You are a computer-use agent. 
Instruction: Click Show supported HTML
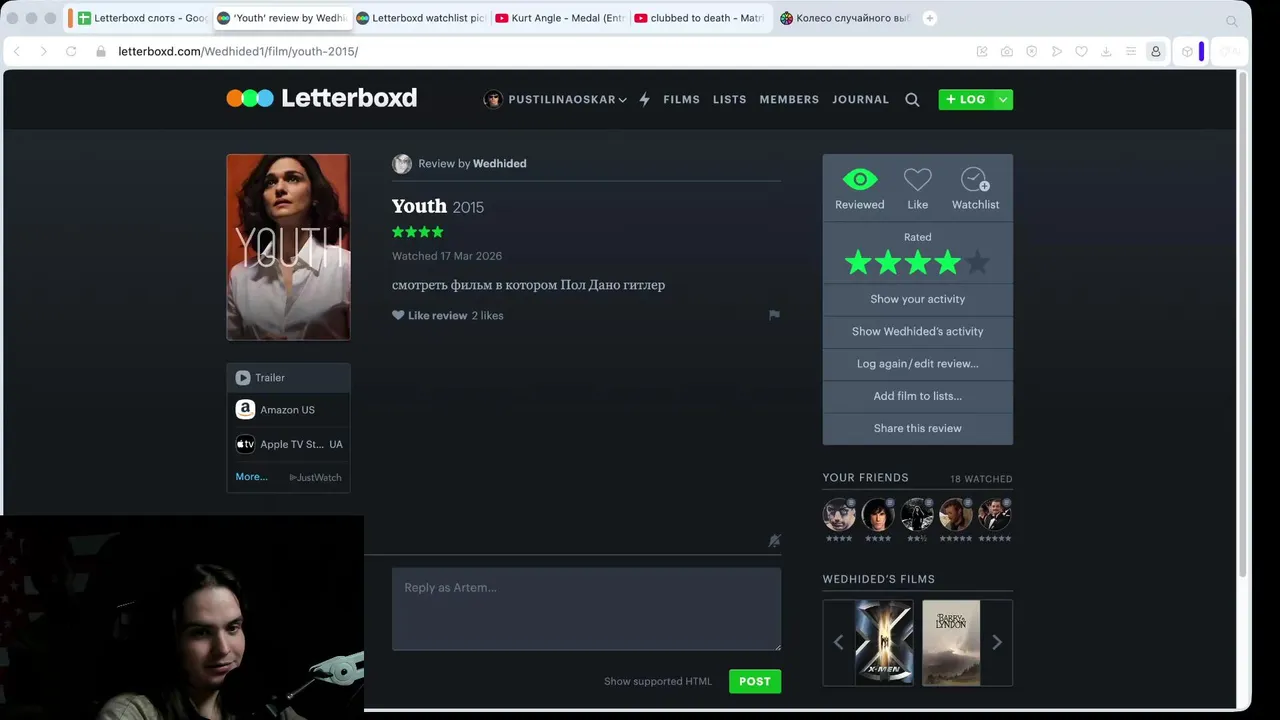658,681
